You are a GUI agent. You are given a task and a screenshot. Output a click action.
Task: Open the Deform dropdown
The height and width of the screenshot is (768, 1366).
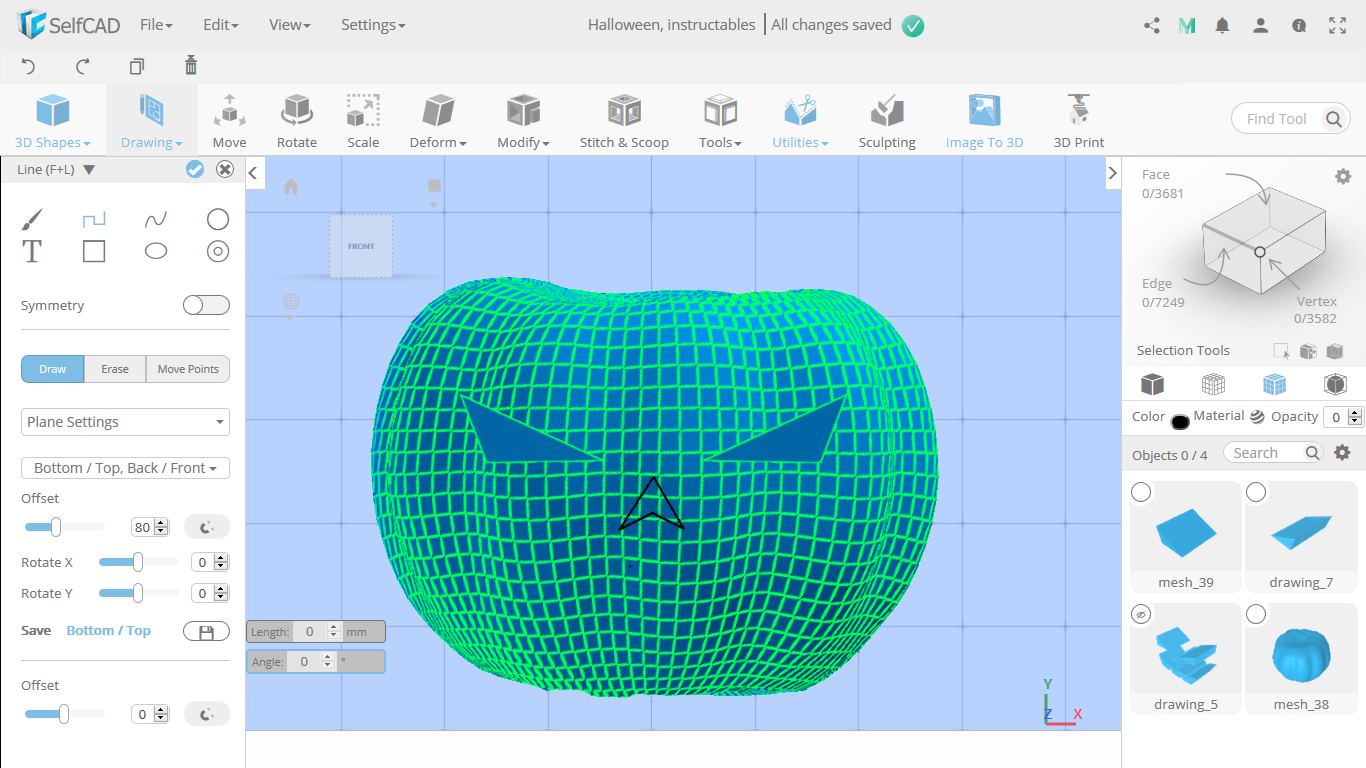click(438, 121)
